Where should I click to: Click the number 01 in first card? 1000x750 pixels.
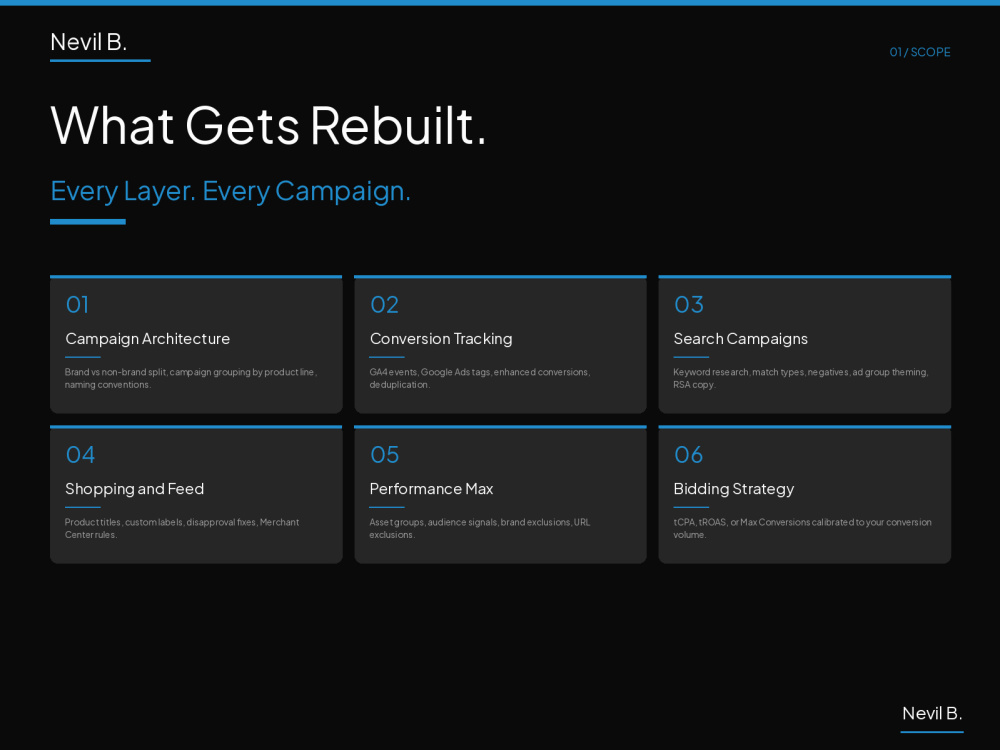click(x=77, y=305)
